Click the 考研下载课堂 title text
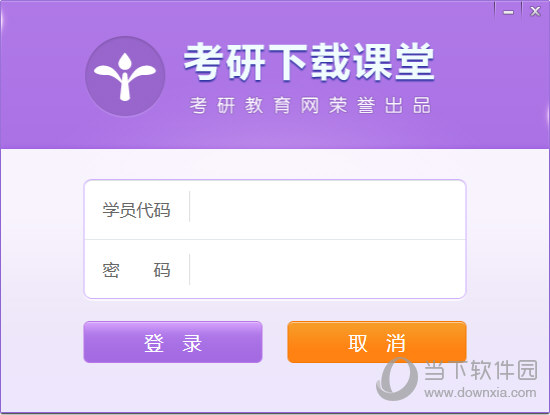The width and height of the screenshot is (550, 415). (309, 62)
